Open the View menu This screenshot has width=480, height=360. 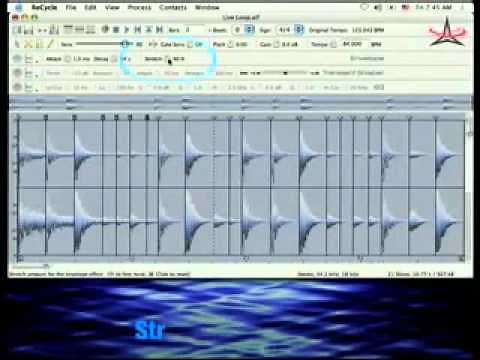(112, 7)
